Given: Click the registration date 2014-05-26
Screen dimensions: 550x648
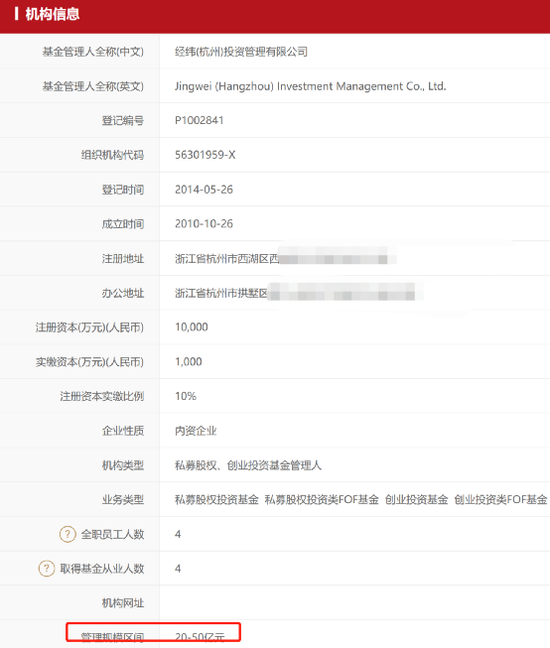Looking at the screenshot, I should pyautogui.click(x=204, y=189).
